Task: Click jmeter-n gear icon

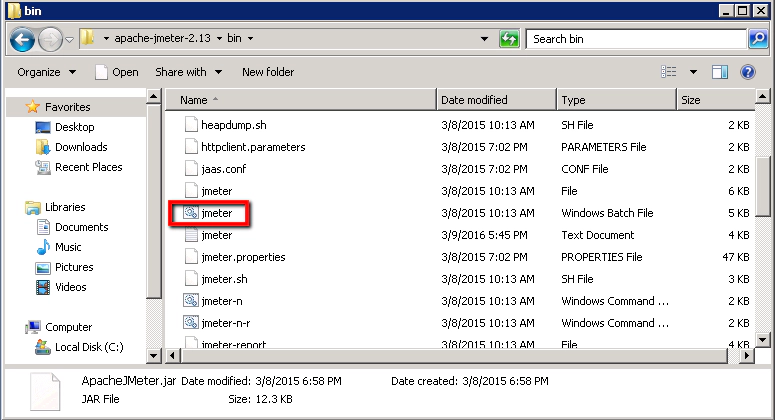Action: pos(191,301)
